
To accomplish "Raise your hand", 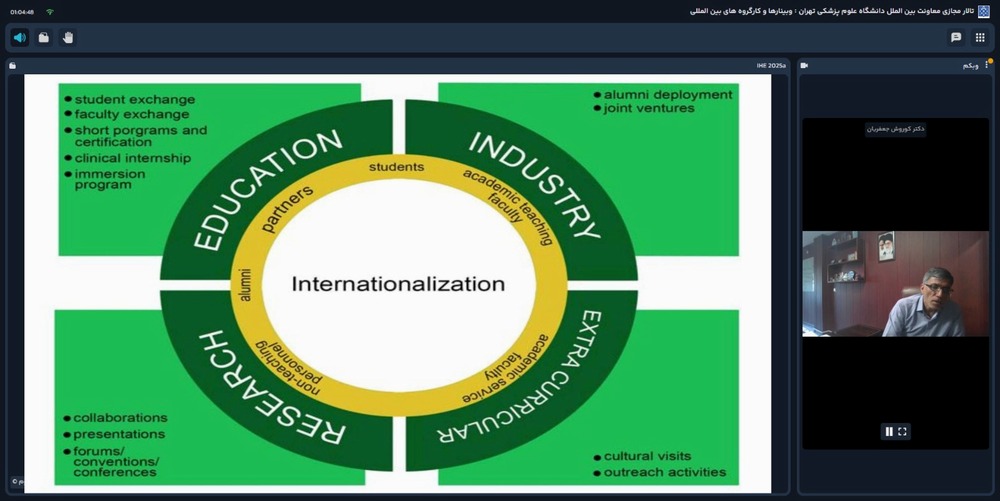I will tap(68, 38).
